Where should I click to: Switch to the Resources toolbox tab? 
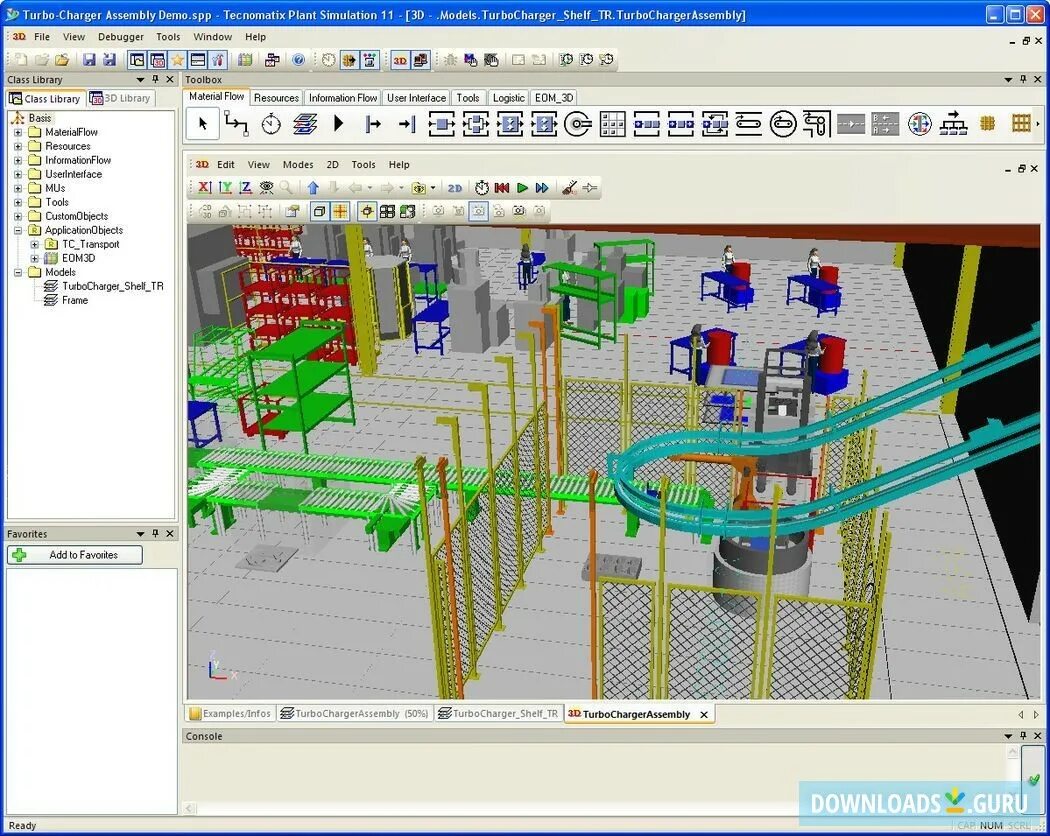[276, 98]
